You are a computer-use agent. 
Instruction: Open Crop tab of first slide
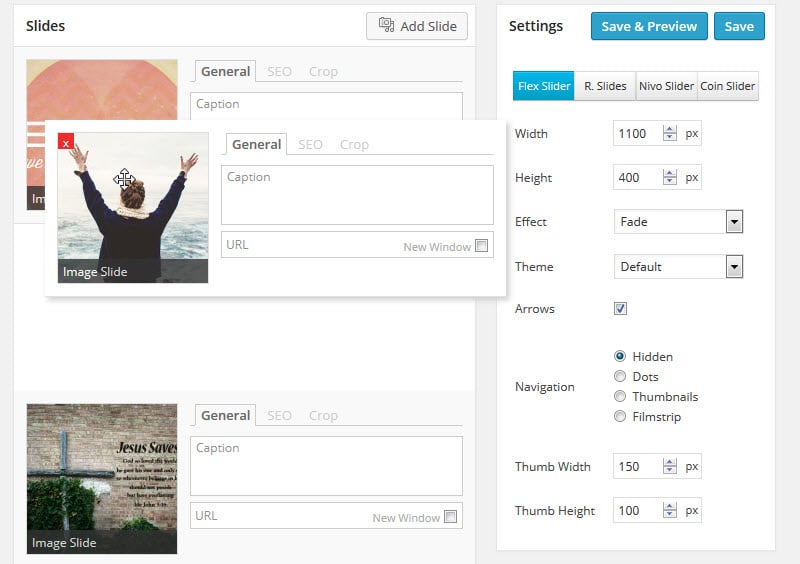coord(323,71)
